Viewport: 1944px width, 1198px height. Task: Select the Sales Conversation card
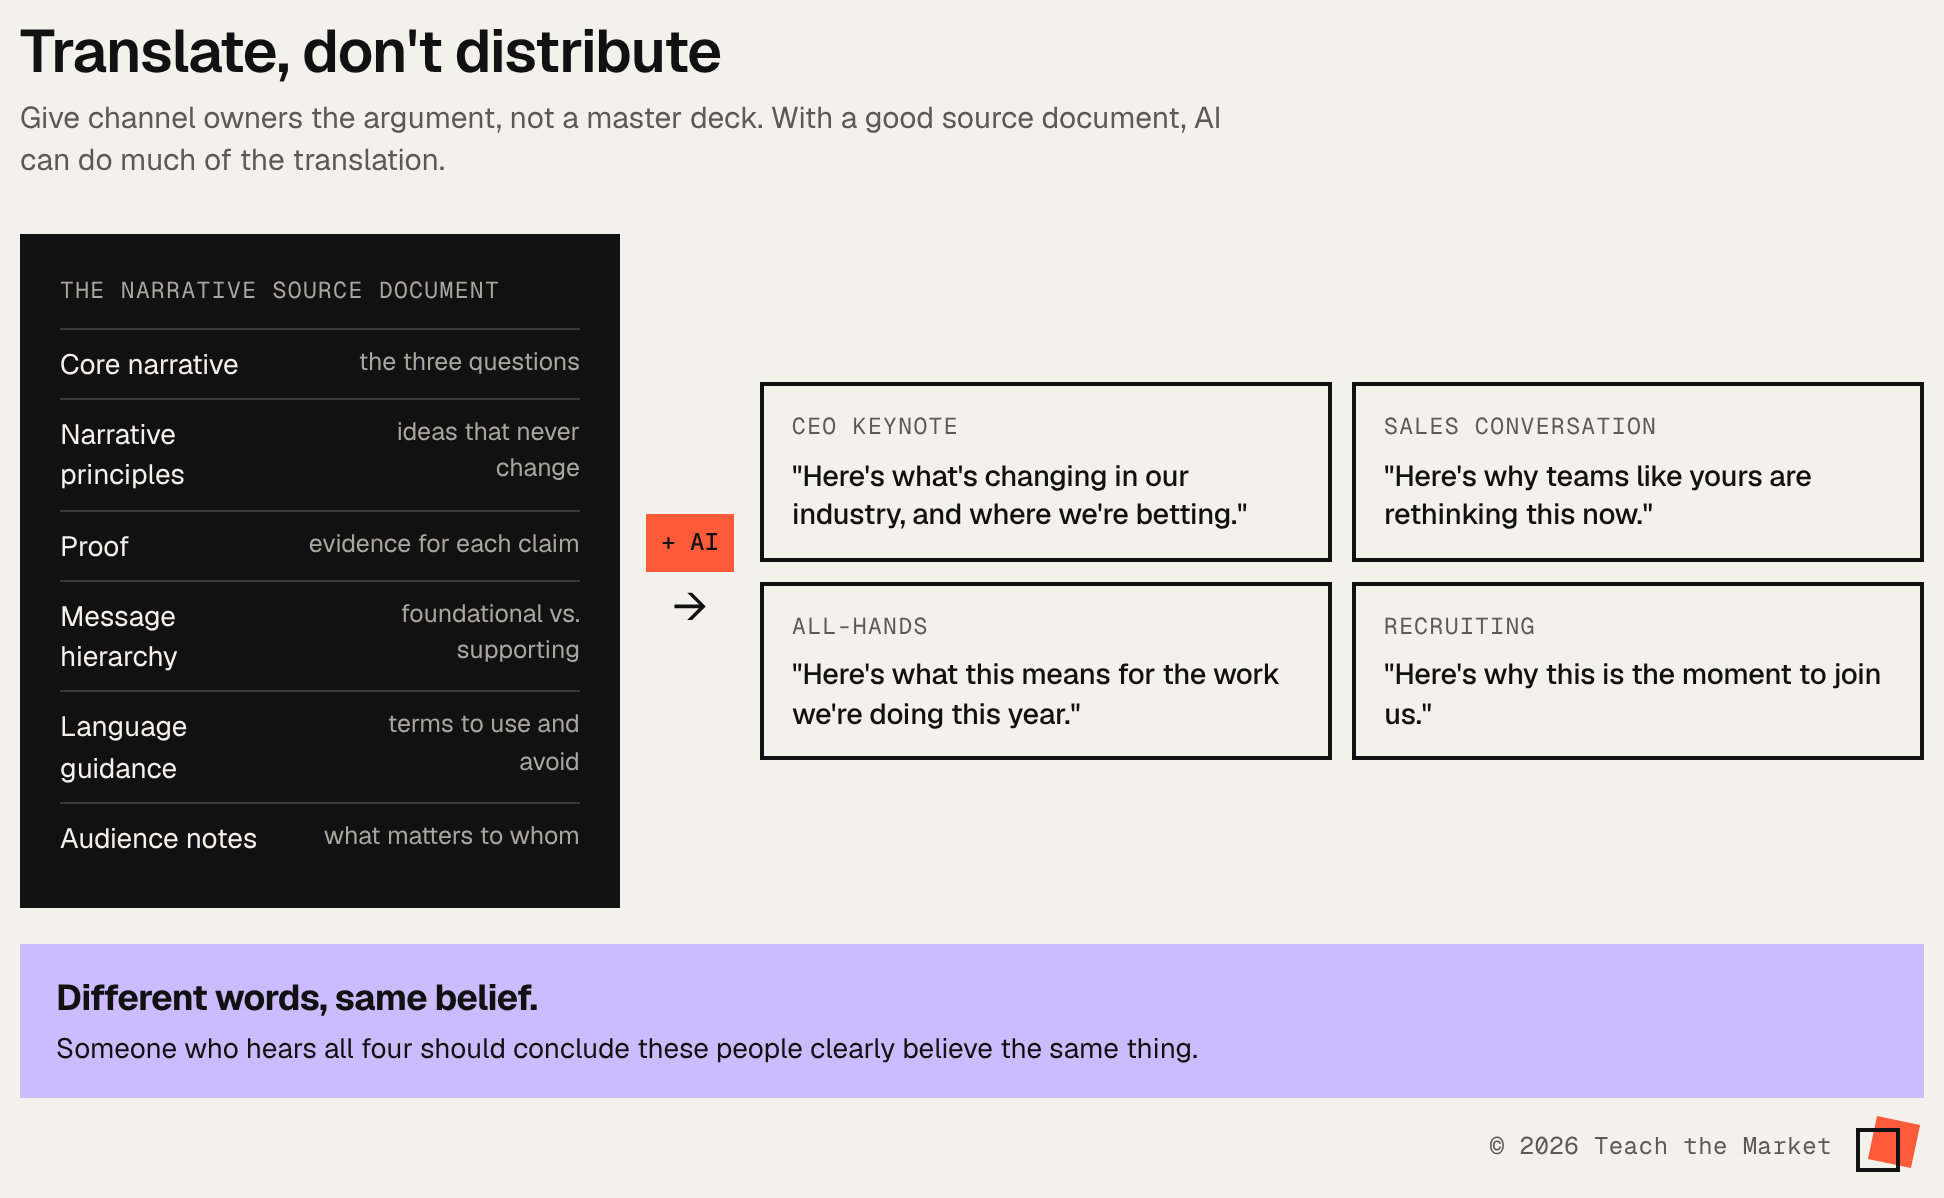click(x=1638, y=472)
